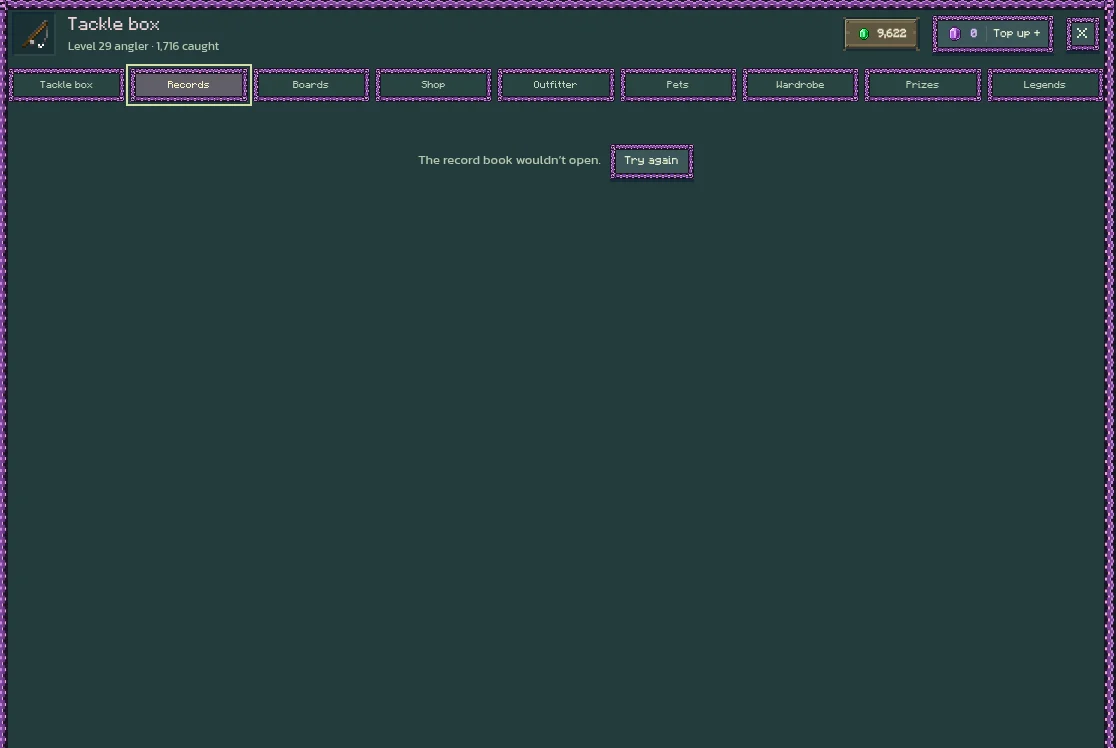
Task: Switch to the Boards tab
Action: pos(311,85)
